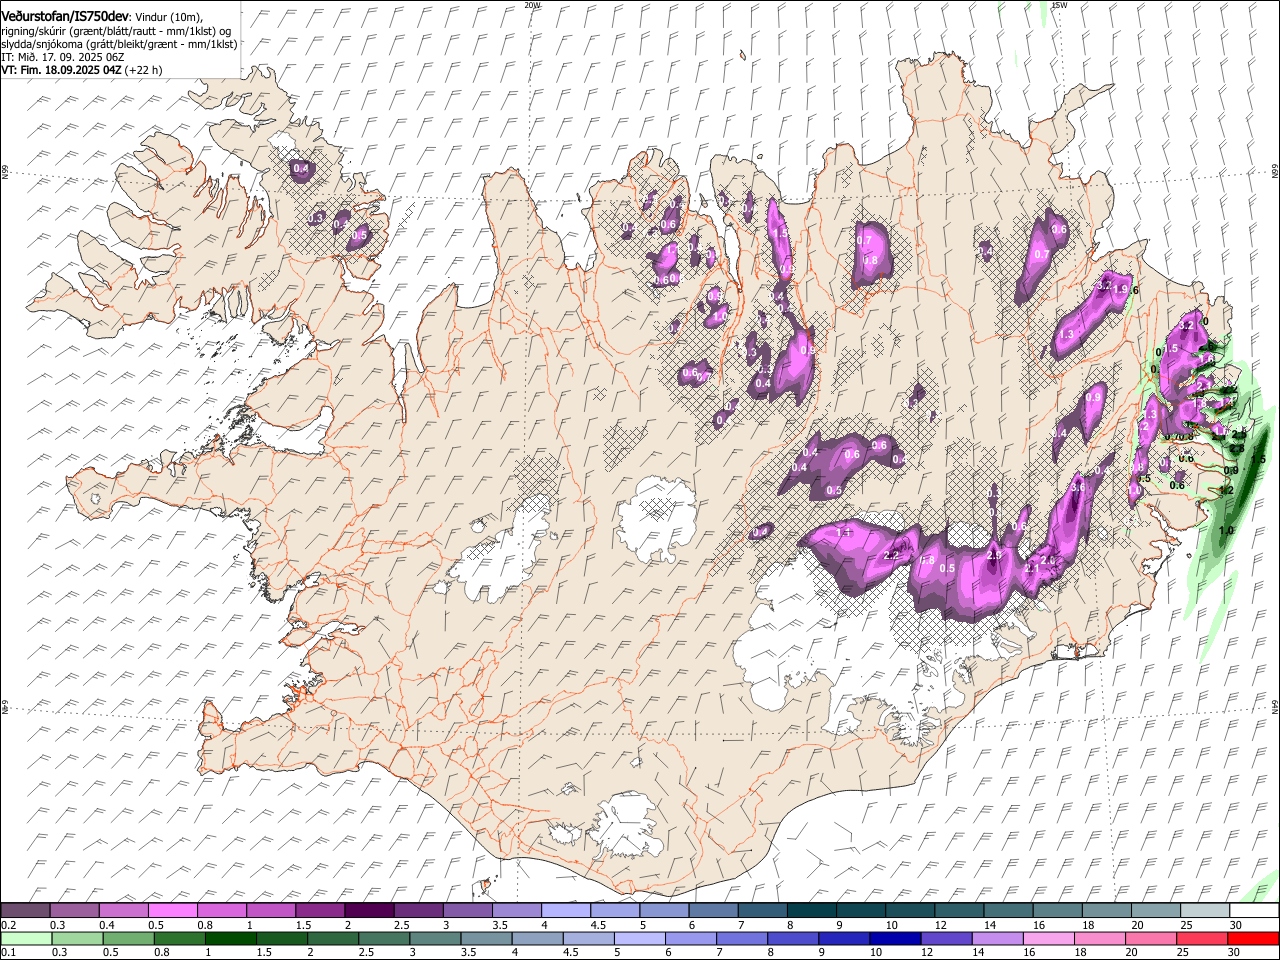Select the top-row legend swatch between 4 and 4.5
Viewport: 1280px width, 960px height.
click(x=566, y=911)
